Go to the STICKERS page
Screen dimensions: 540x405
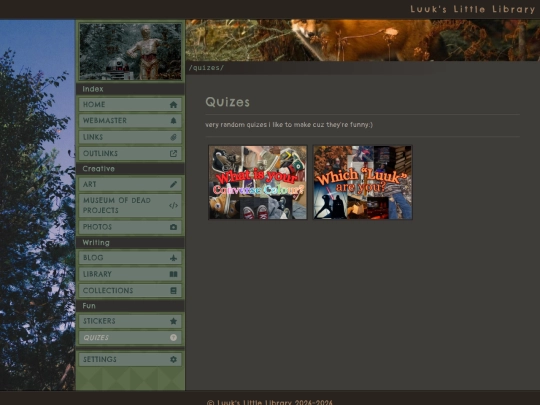pyautogui.click(x=130, y=321)
